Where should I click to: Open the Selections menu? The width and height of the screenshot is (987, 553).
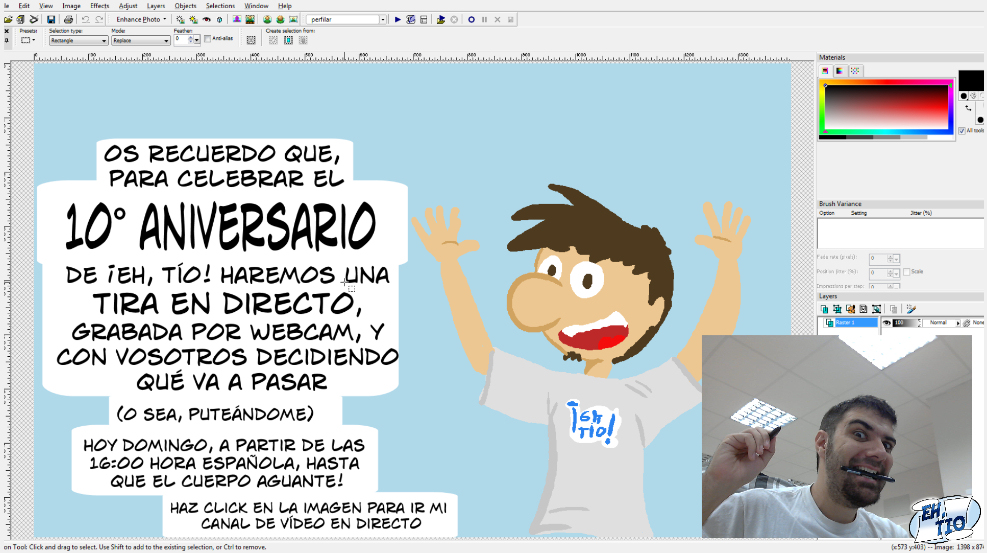tap(220, 6)
